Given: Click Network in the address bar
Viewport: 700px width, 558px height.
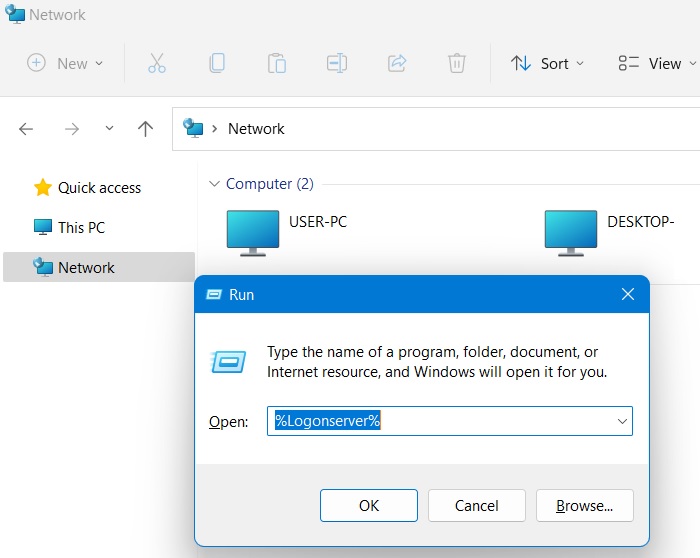Looking at the screenshot, I should 256,129.
